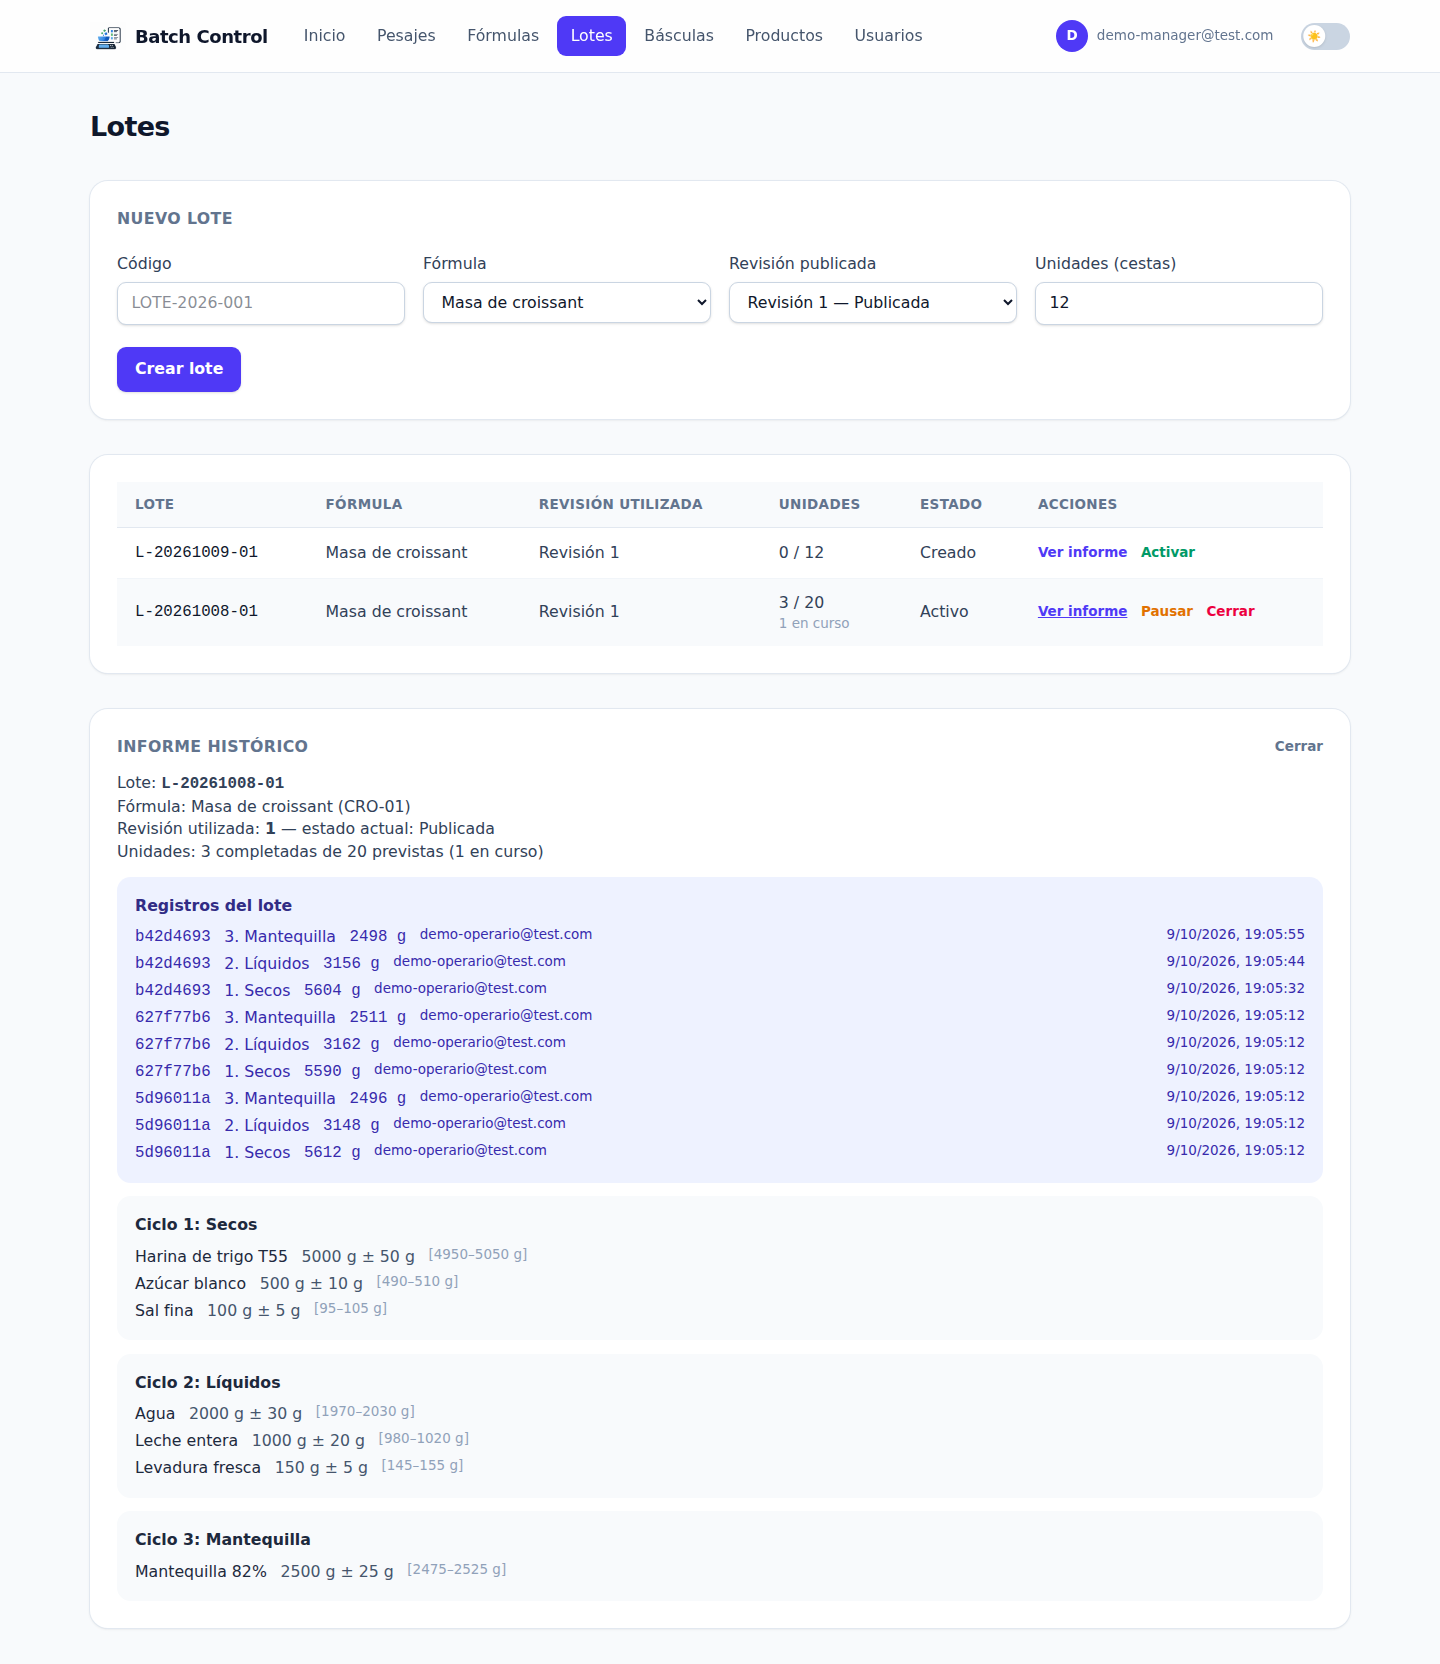Screen dimensions: 1440x1664
Task: Click the b42d4693 Mantequilla 2498 g record
Action: point(720,935)
